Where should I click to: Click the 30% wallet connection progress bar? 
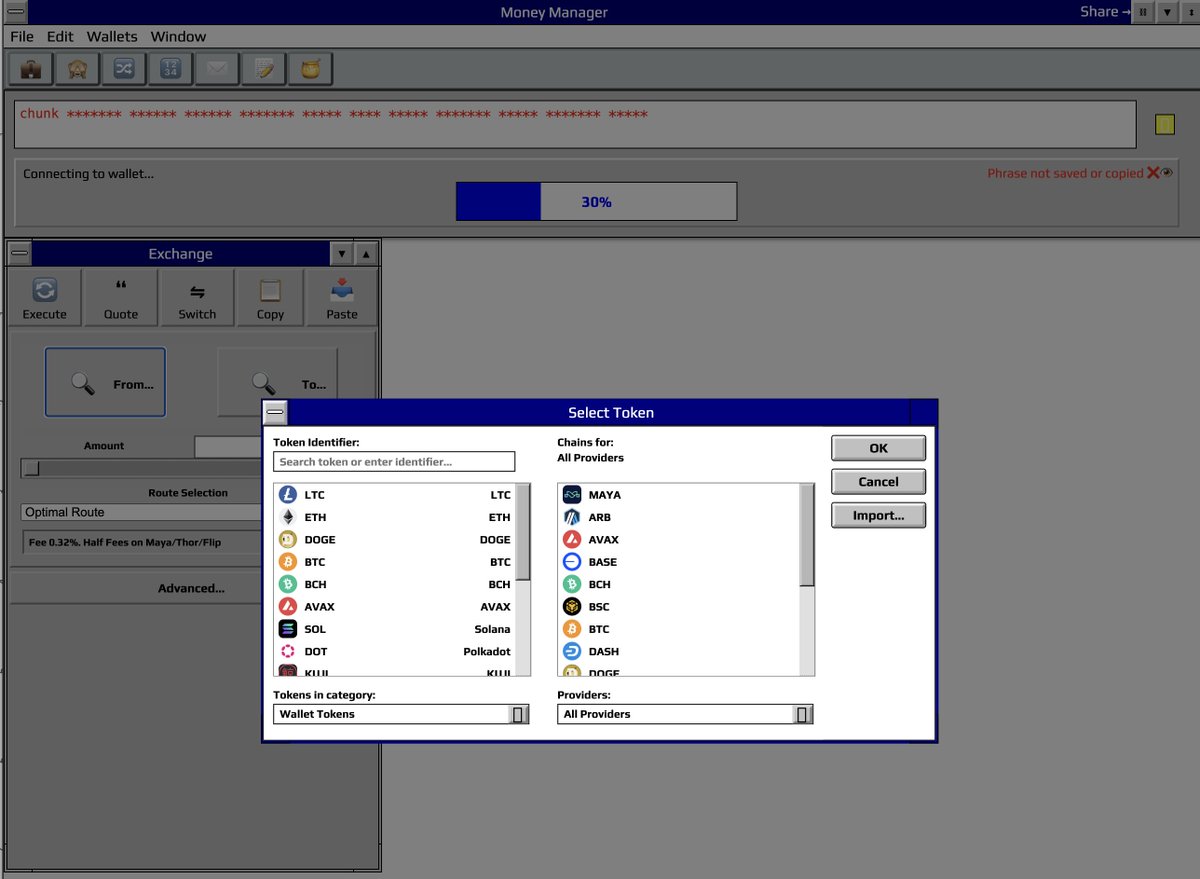[596, 201]
